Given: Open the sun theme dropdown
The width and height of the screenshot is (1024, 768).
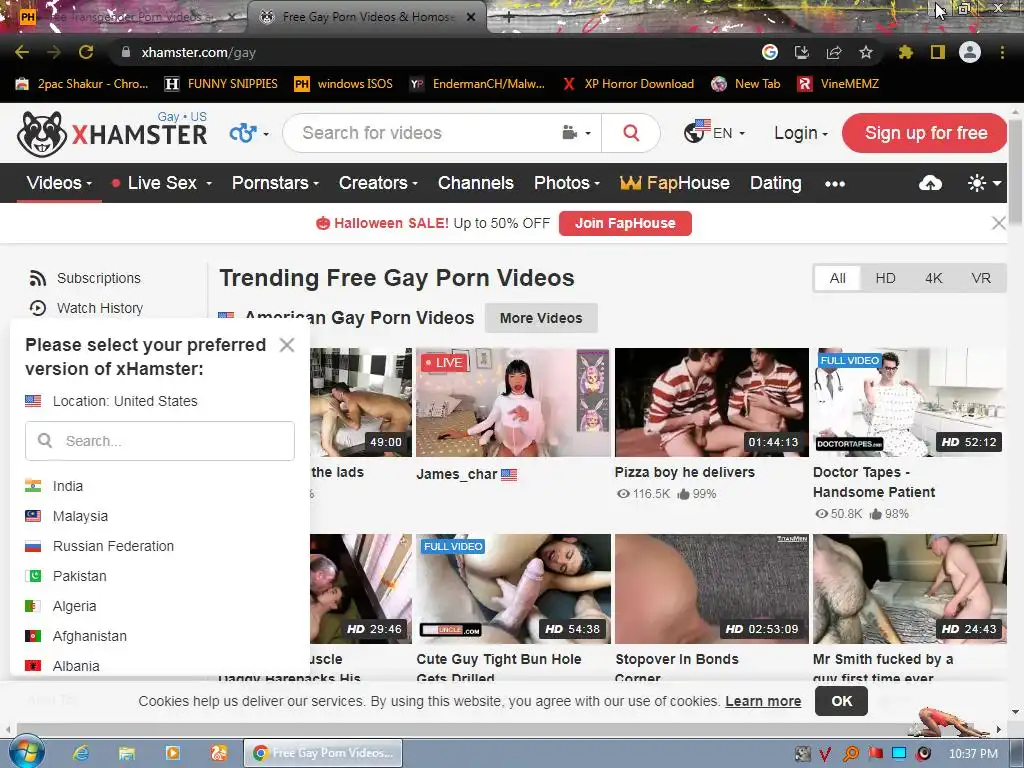Looking at the screenshot, I should 984,184.
